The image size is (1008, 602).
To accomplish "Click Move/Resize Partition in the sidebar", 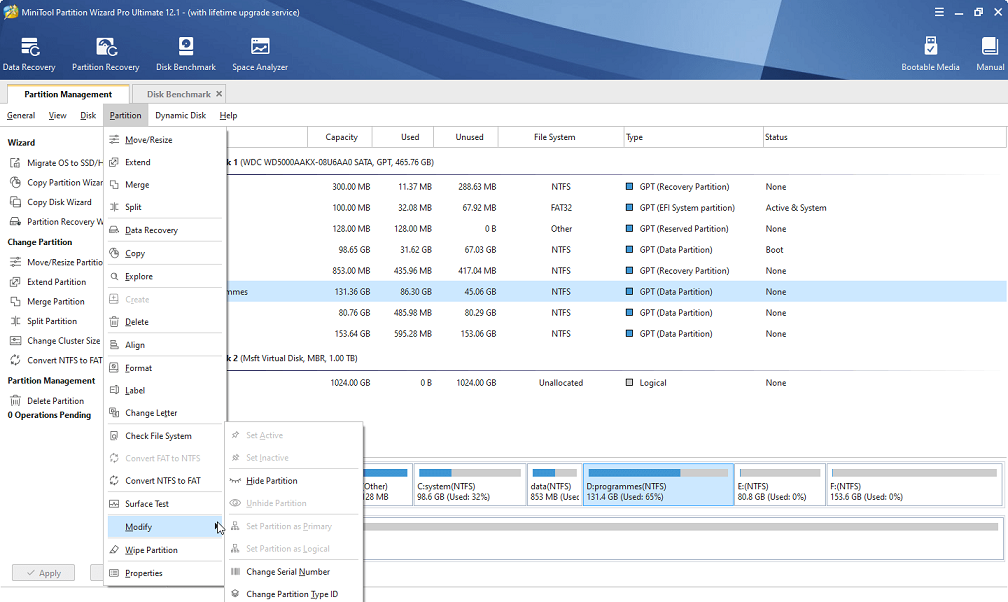I will [x=64, y=262].
